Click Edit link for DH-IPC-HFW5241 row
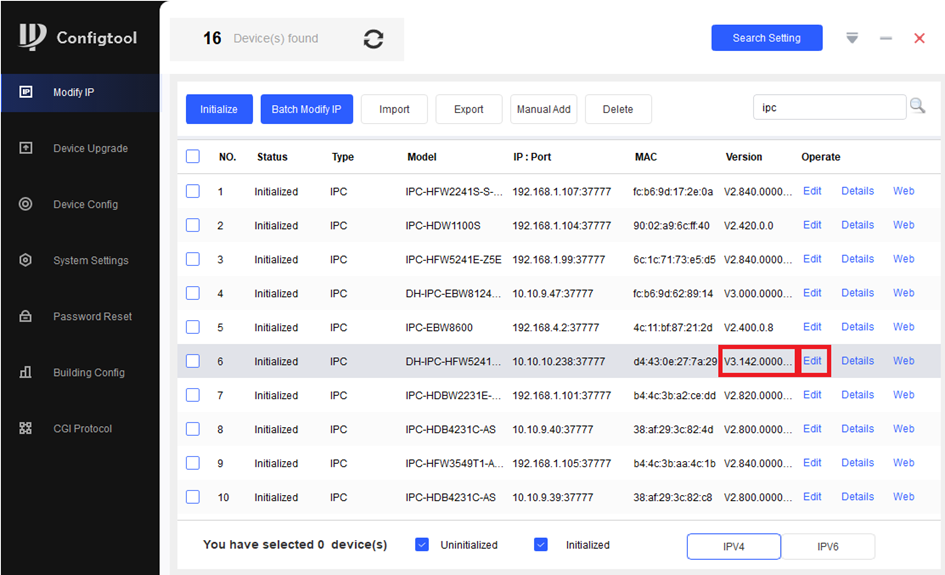The width and height of the screenshot is (945, 575). [812, 361]
